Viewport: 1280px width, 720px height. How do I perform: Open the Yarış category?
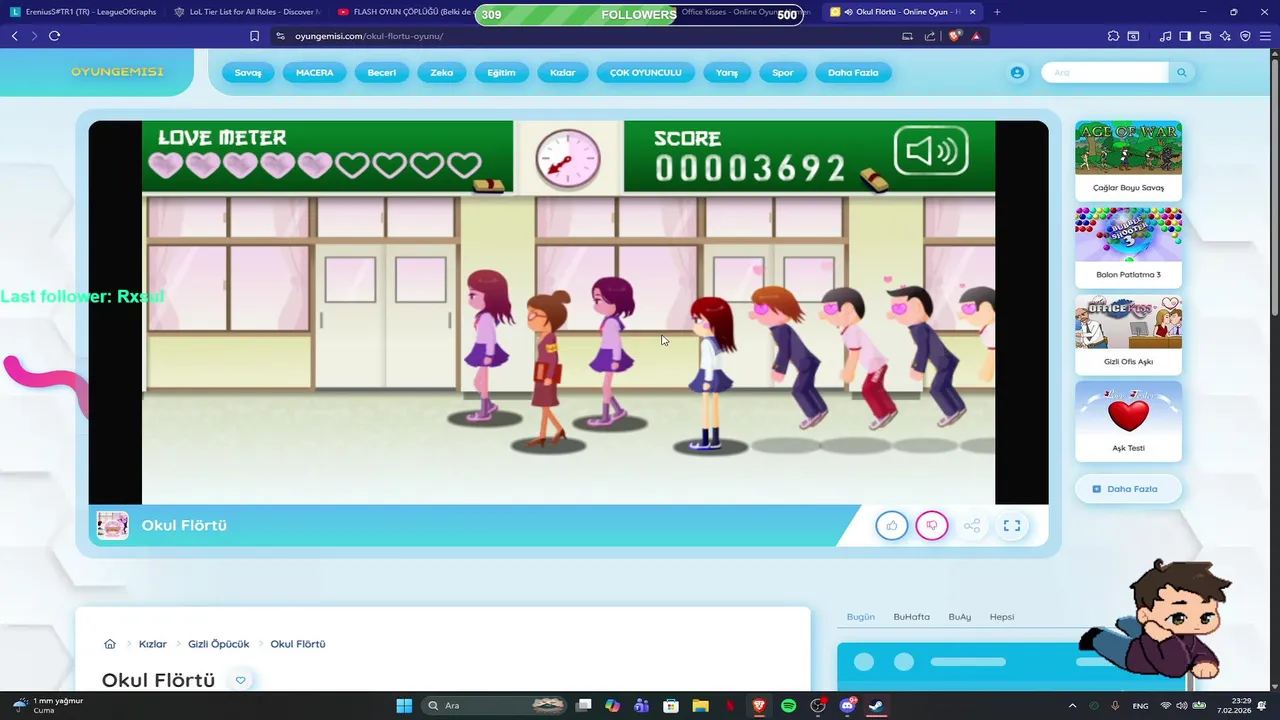[x=727, y=73]
